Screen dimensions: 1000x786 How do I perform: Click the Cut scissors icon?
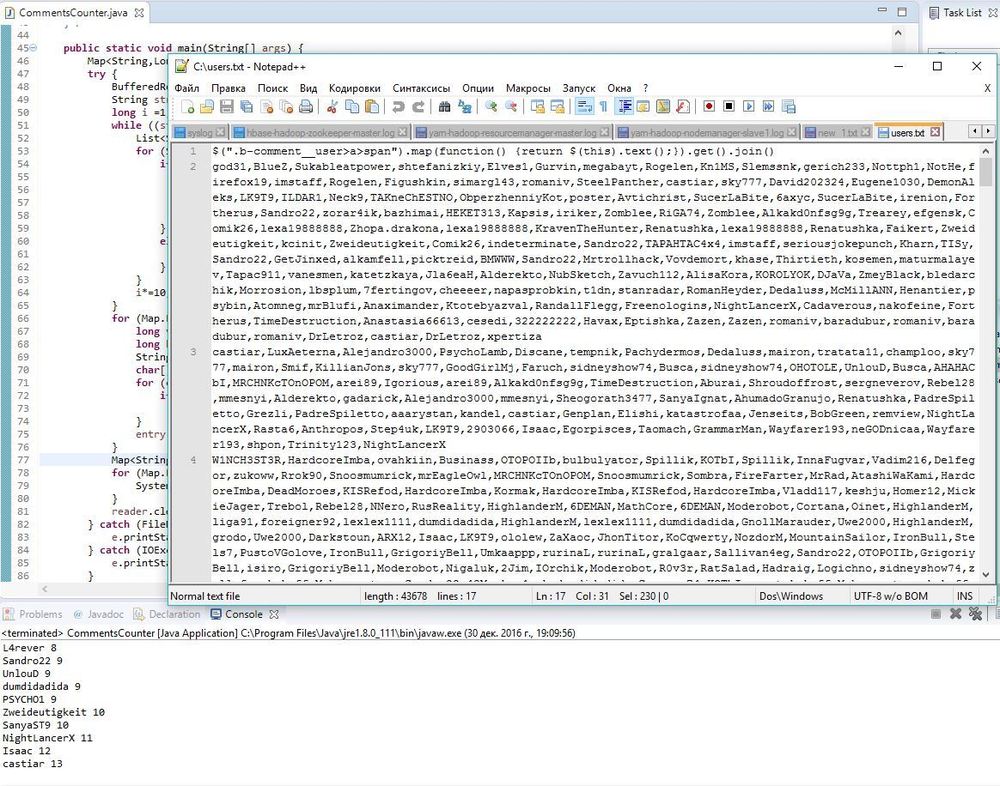(333, 106)
